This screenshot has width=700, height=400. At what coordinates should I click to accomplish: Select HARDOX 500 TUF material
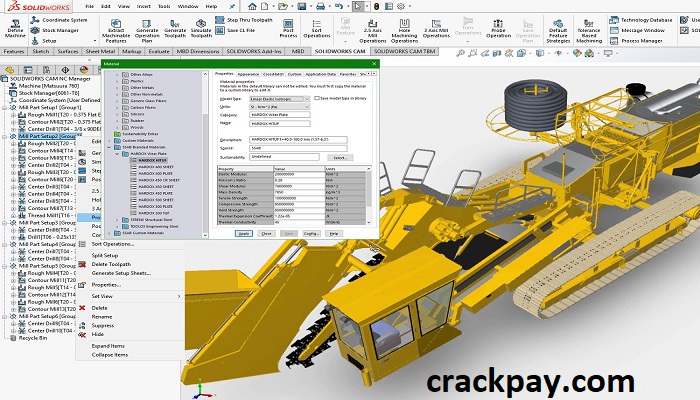coord(154,213)
